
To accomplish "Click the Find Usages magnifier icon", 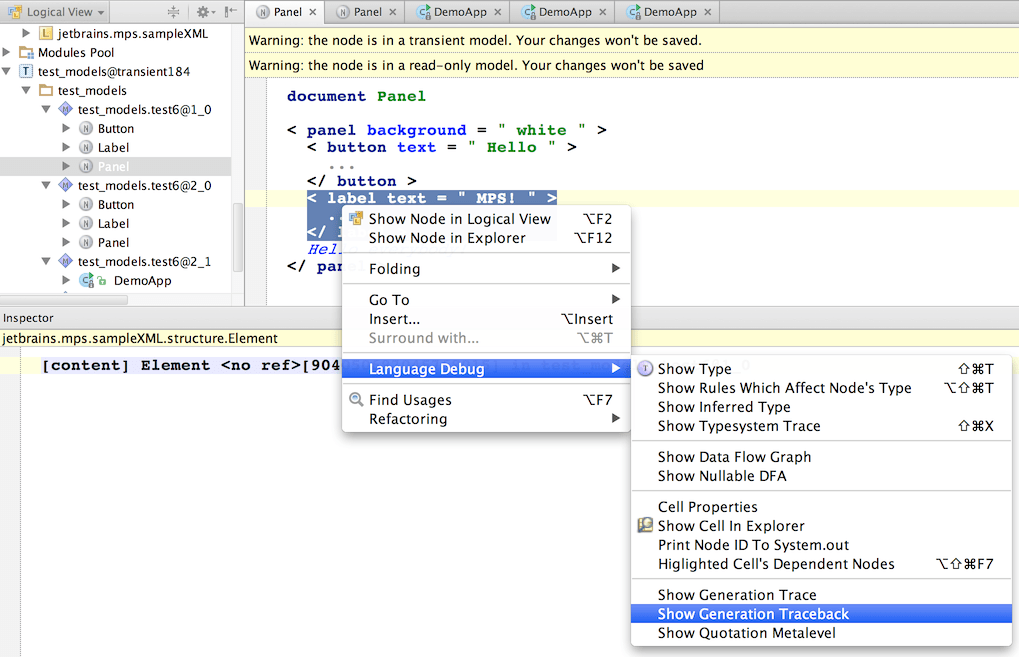I will 355,400.
